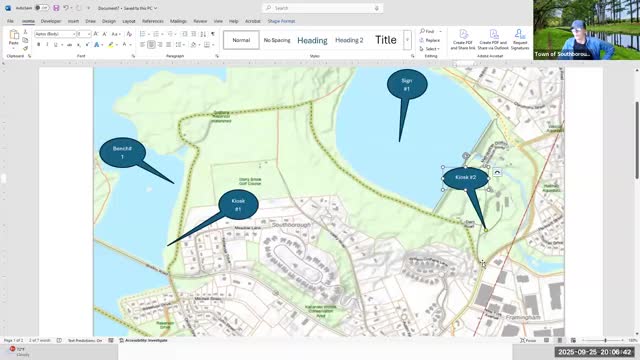Apply the Heading style
Image resolution: width=640 pixels, height=360 pixels.
pos(312,40)
